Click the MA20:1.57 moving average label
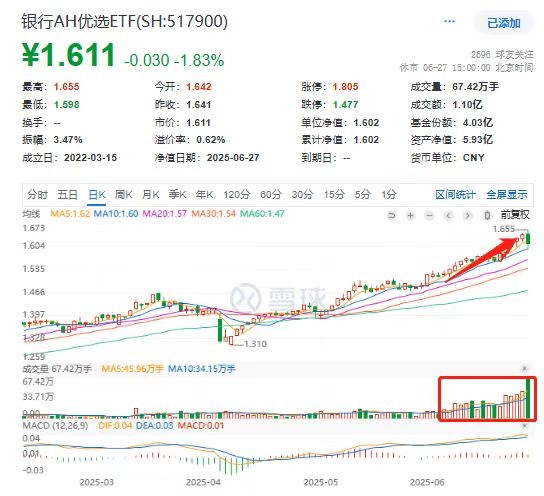This screenshot has height=496, width=544. (x=165, y=214)
